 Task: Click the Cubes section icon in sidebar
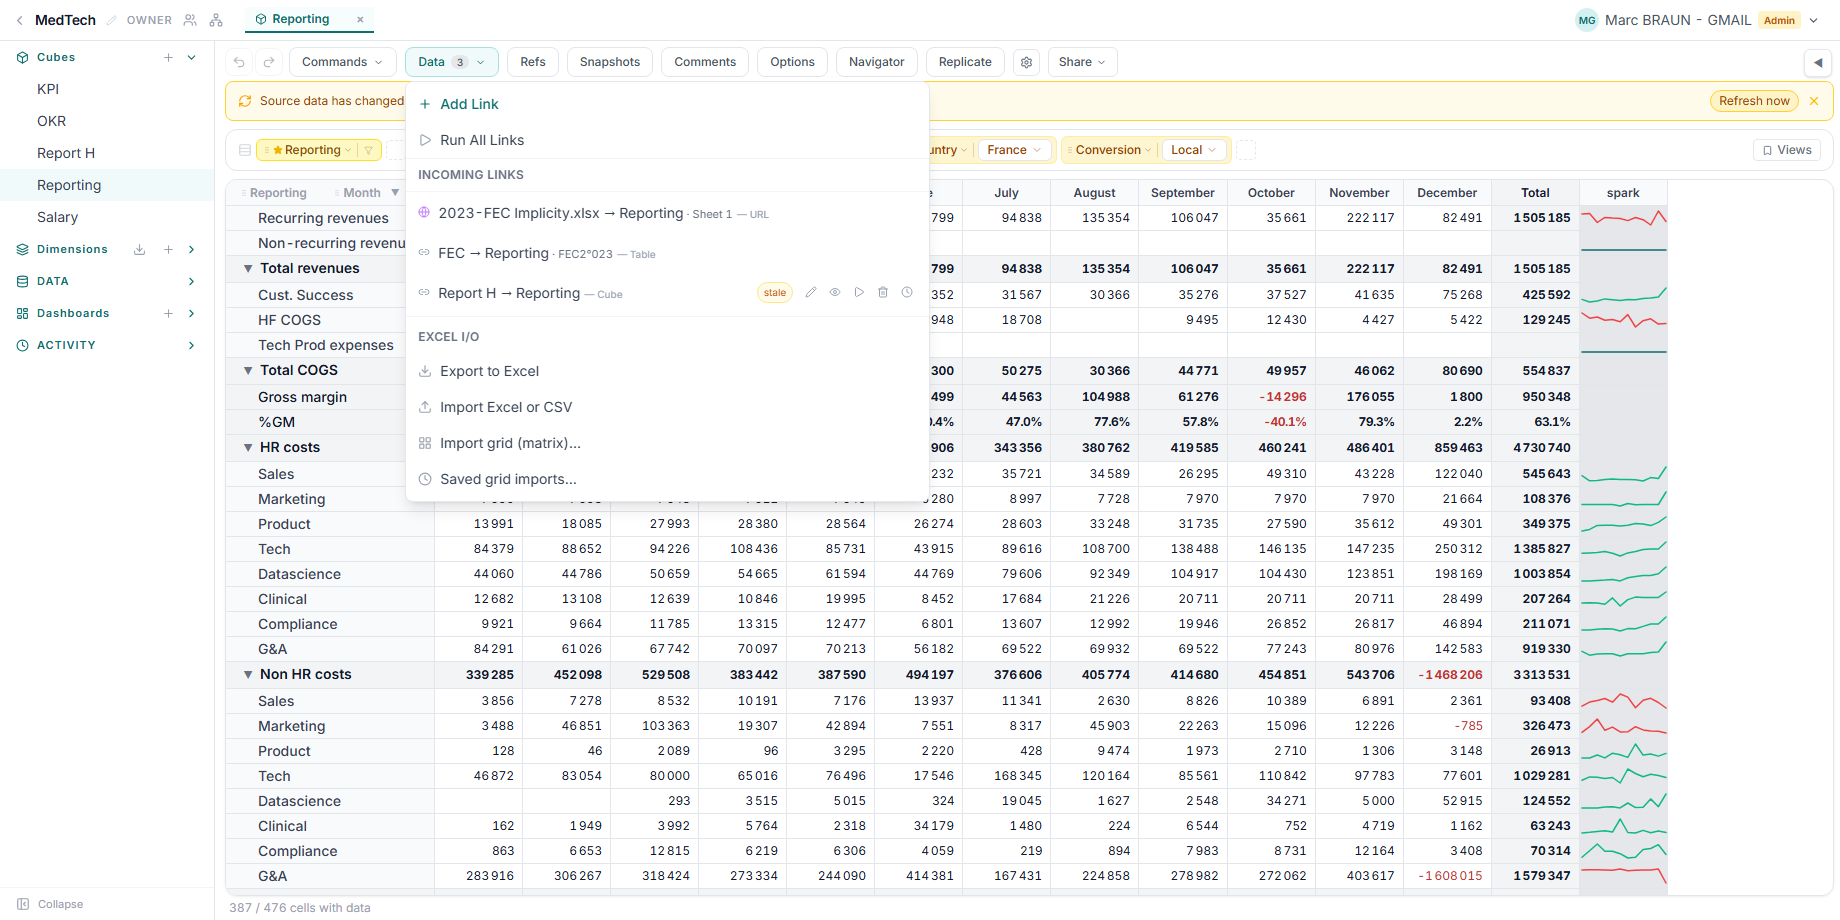pyautogui.click(x=22, y=57)
